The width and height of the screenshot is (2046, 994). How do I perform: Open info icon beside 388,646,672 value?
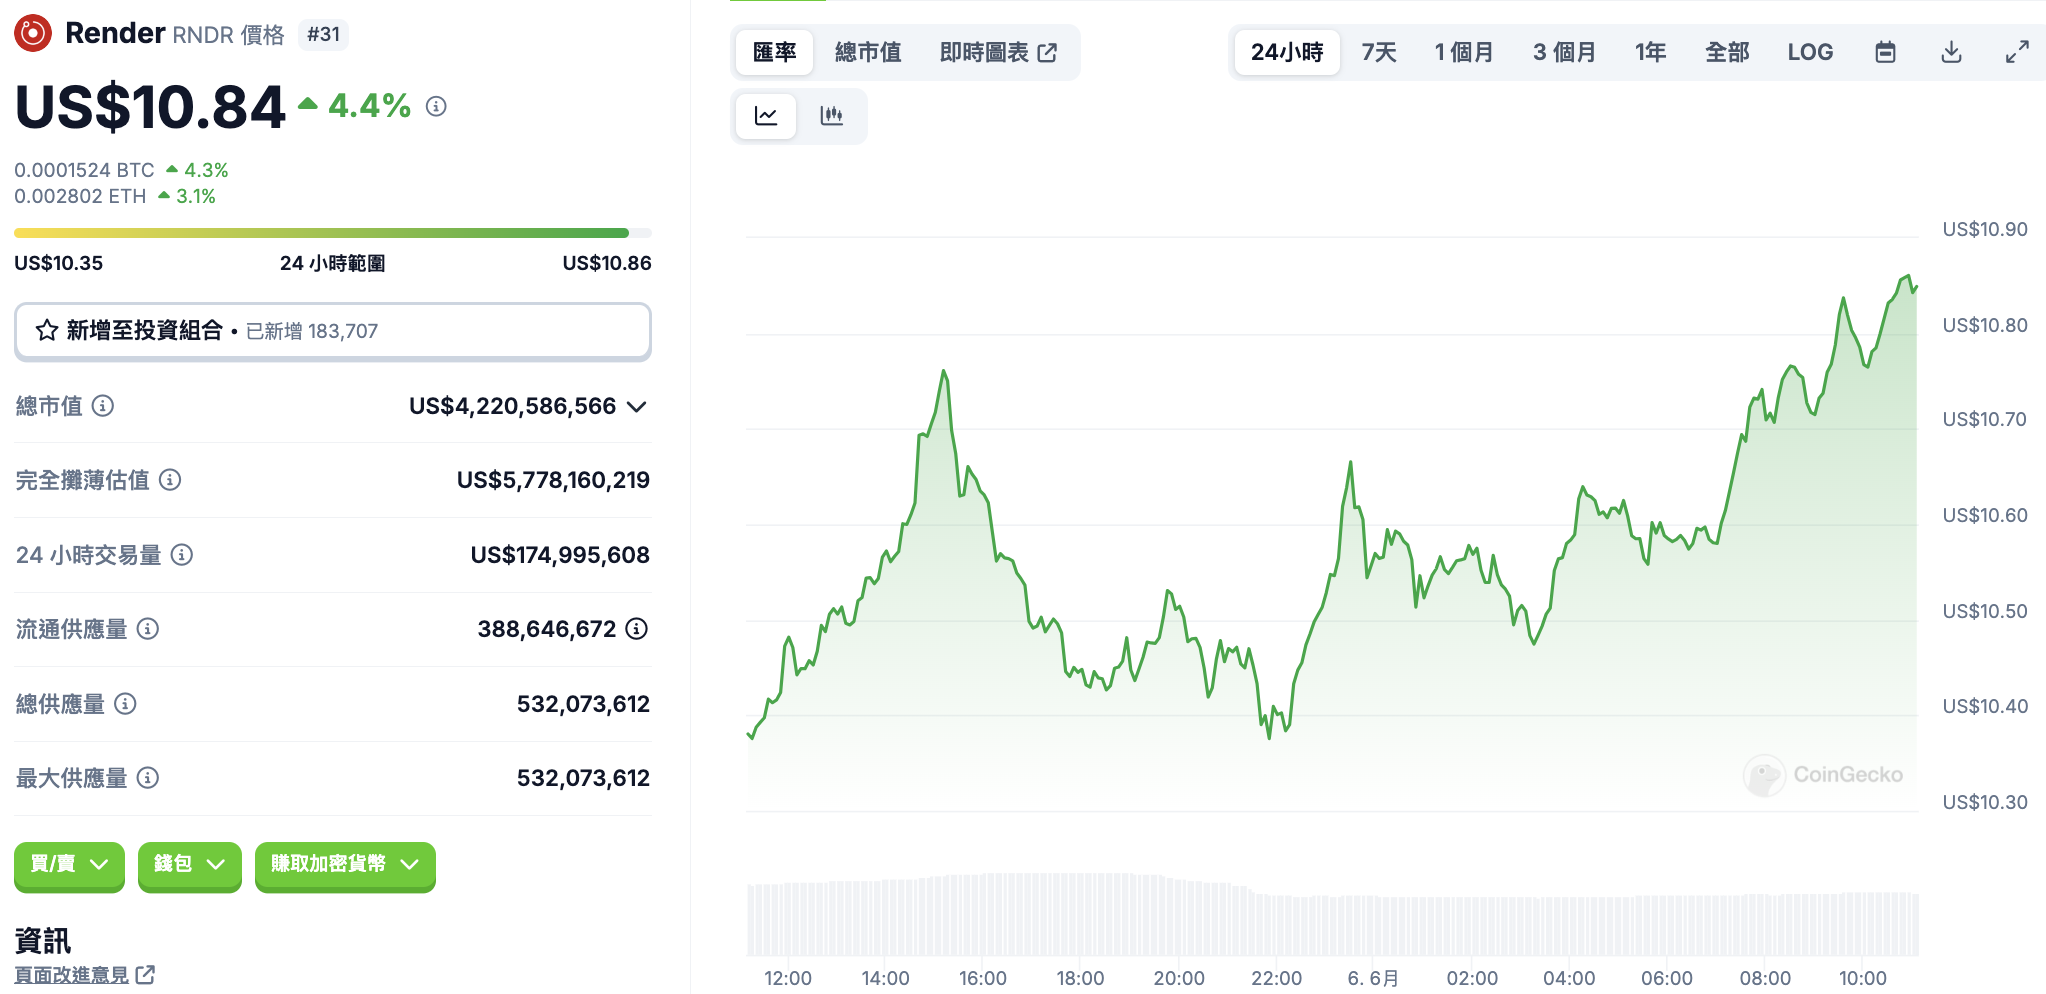637,629
